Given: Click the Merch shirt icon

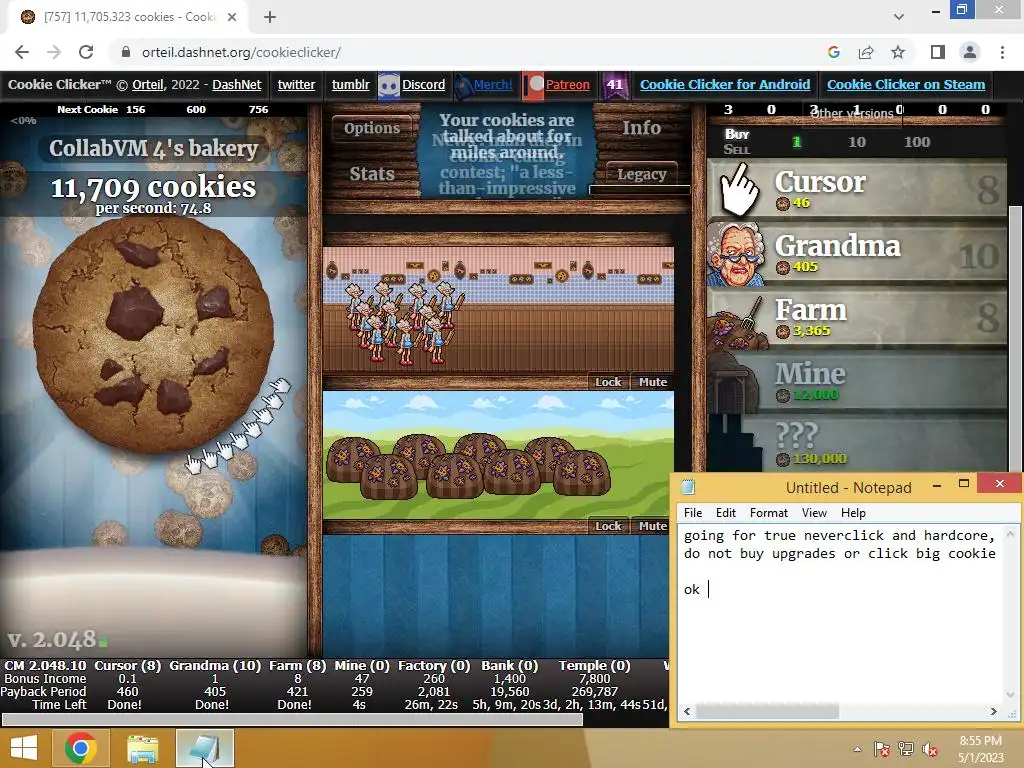Looking at the screenshot, I should 463,85.
